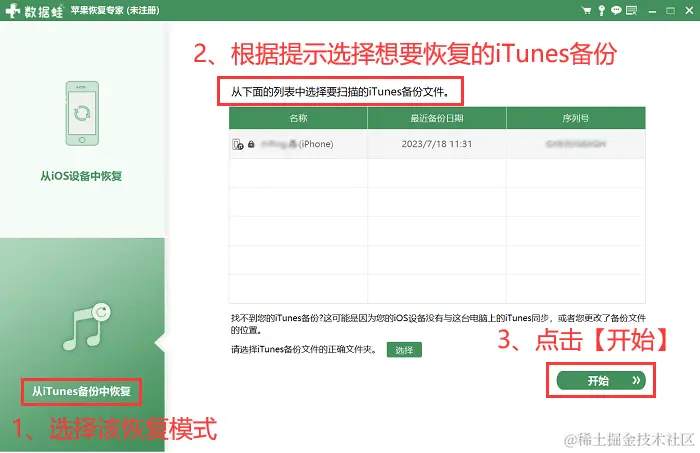Minimize the recovery window
Screen dimensions: 700x453
coord(652,11)
